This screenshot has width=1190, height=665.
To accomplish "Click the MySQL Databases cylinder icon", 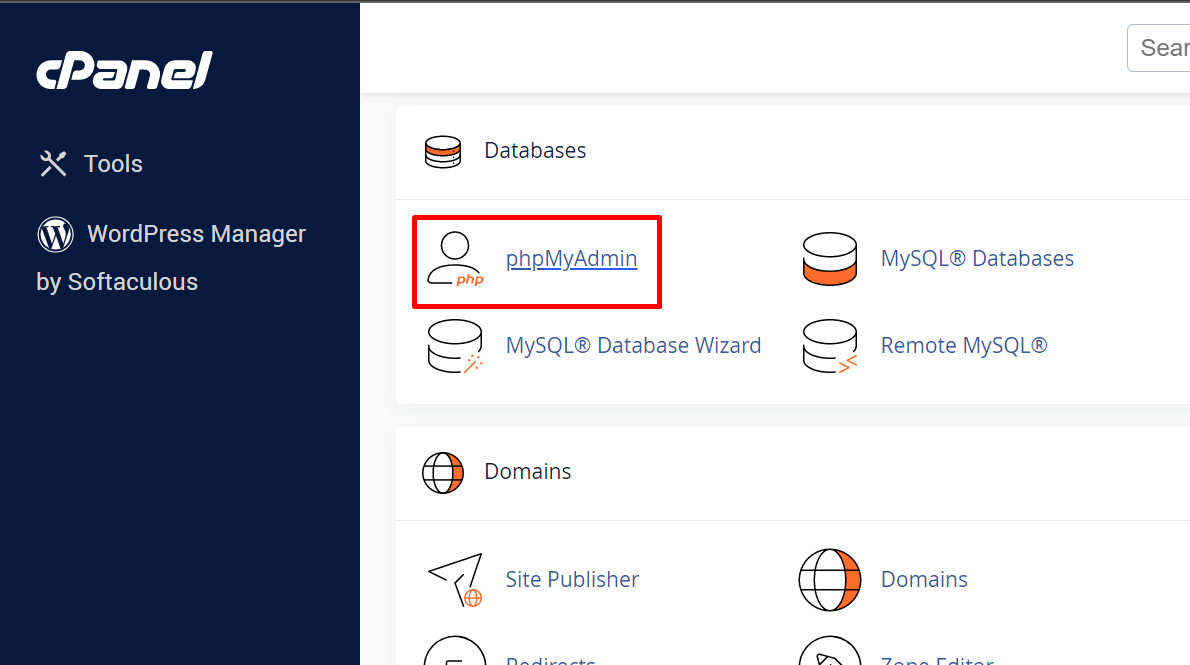I will click(x=830, y=259).
